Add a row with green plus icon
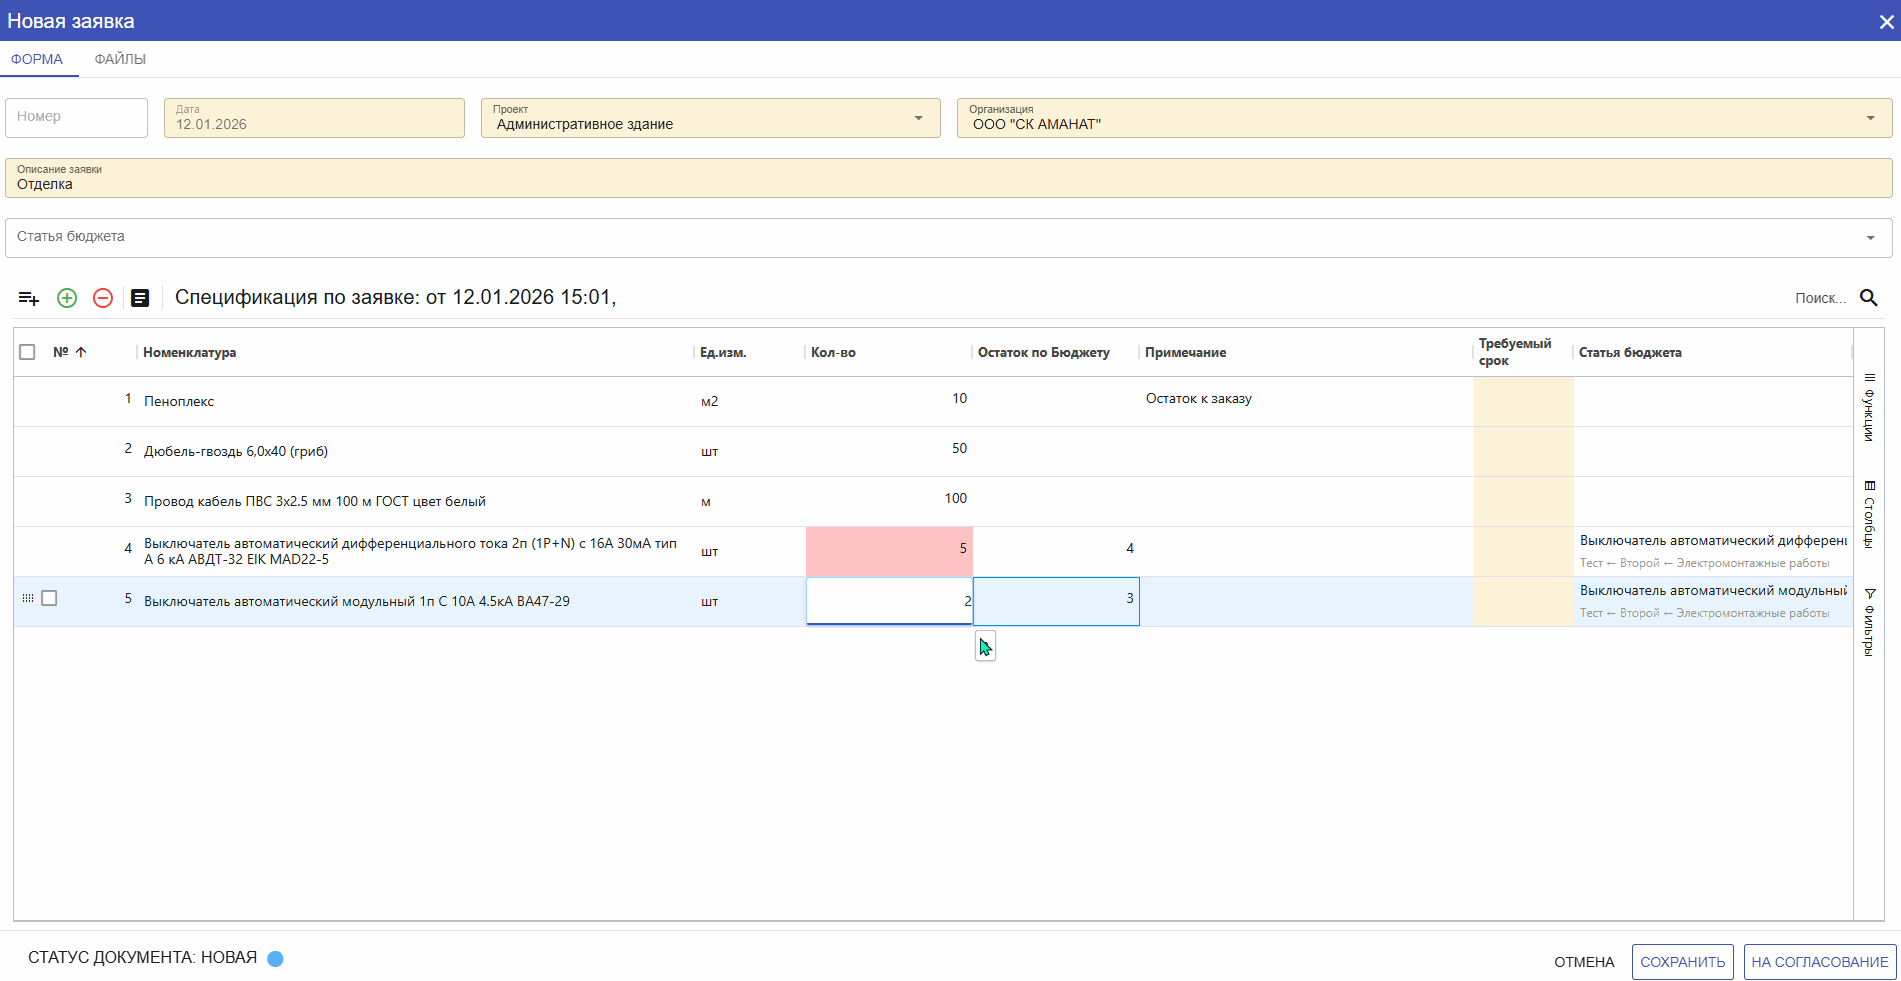 [67, 298]
